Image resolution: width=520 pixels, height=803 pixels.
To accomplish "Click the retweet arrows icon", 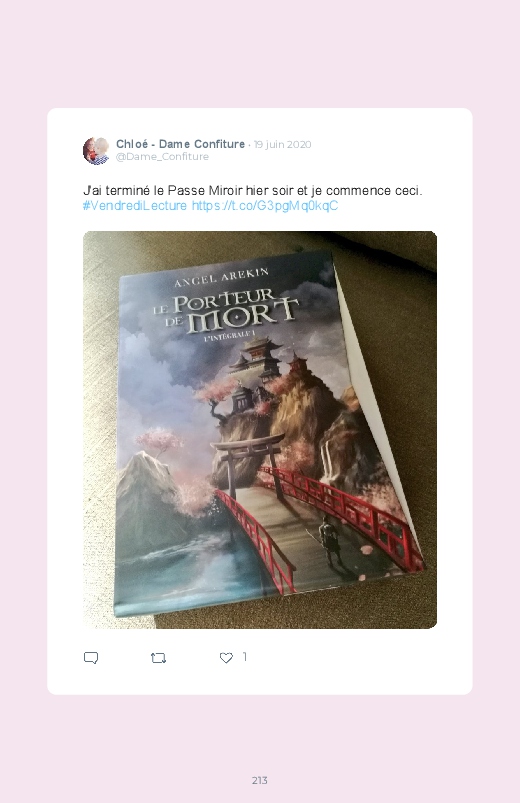I will pyautogui.click(x=158, y=658).
